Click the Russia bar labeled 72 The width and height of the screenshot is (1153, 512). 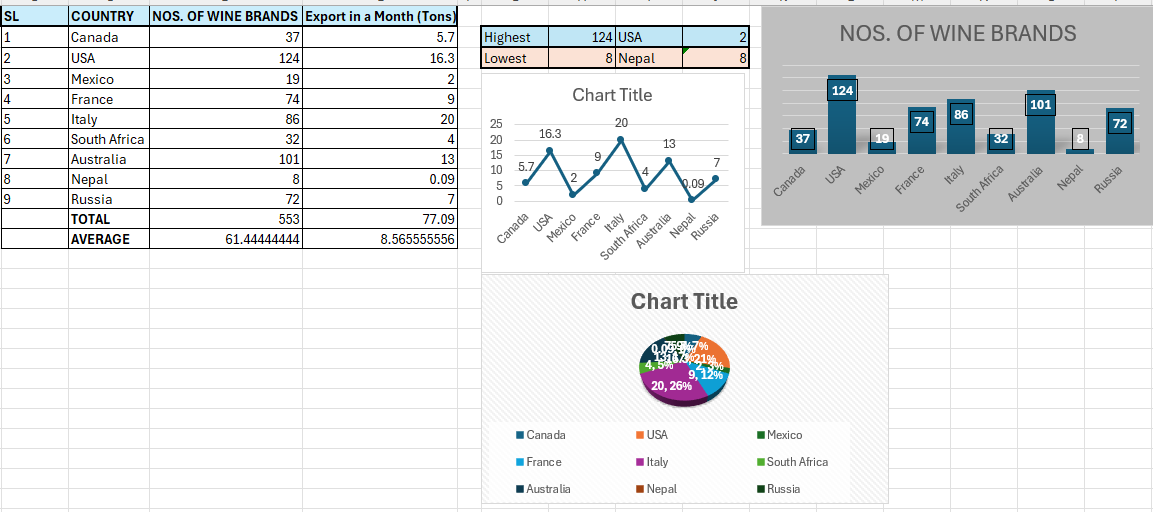click(1120, 131)
